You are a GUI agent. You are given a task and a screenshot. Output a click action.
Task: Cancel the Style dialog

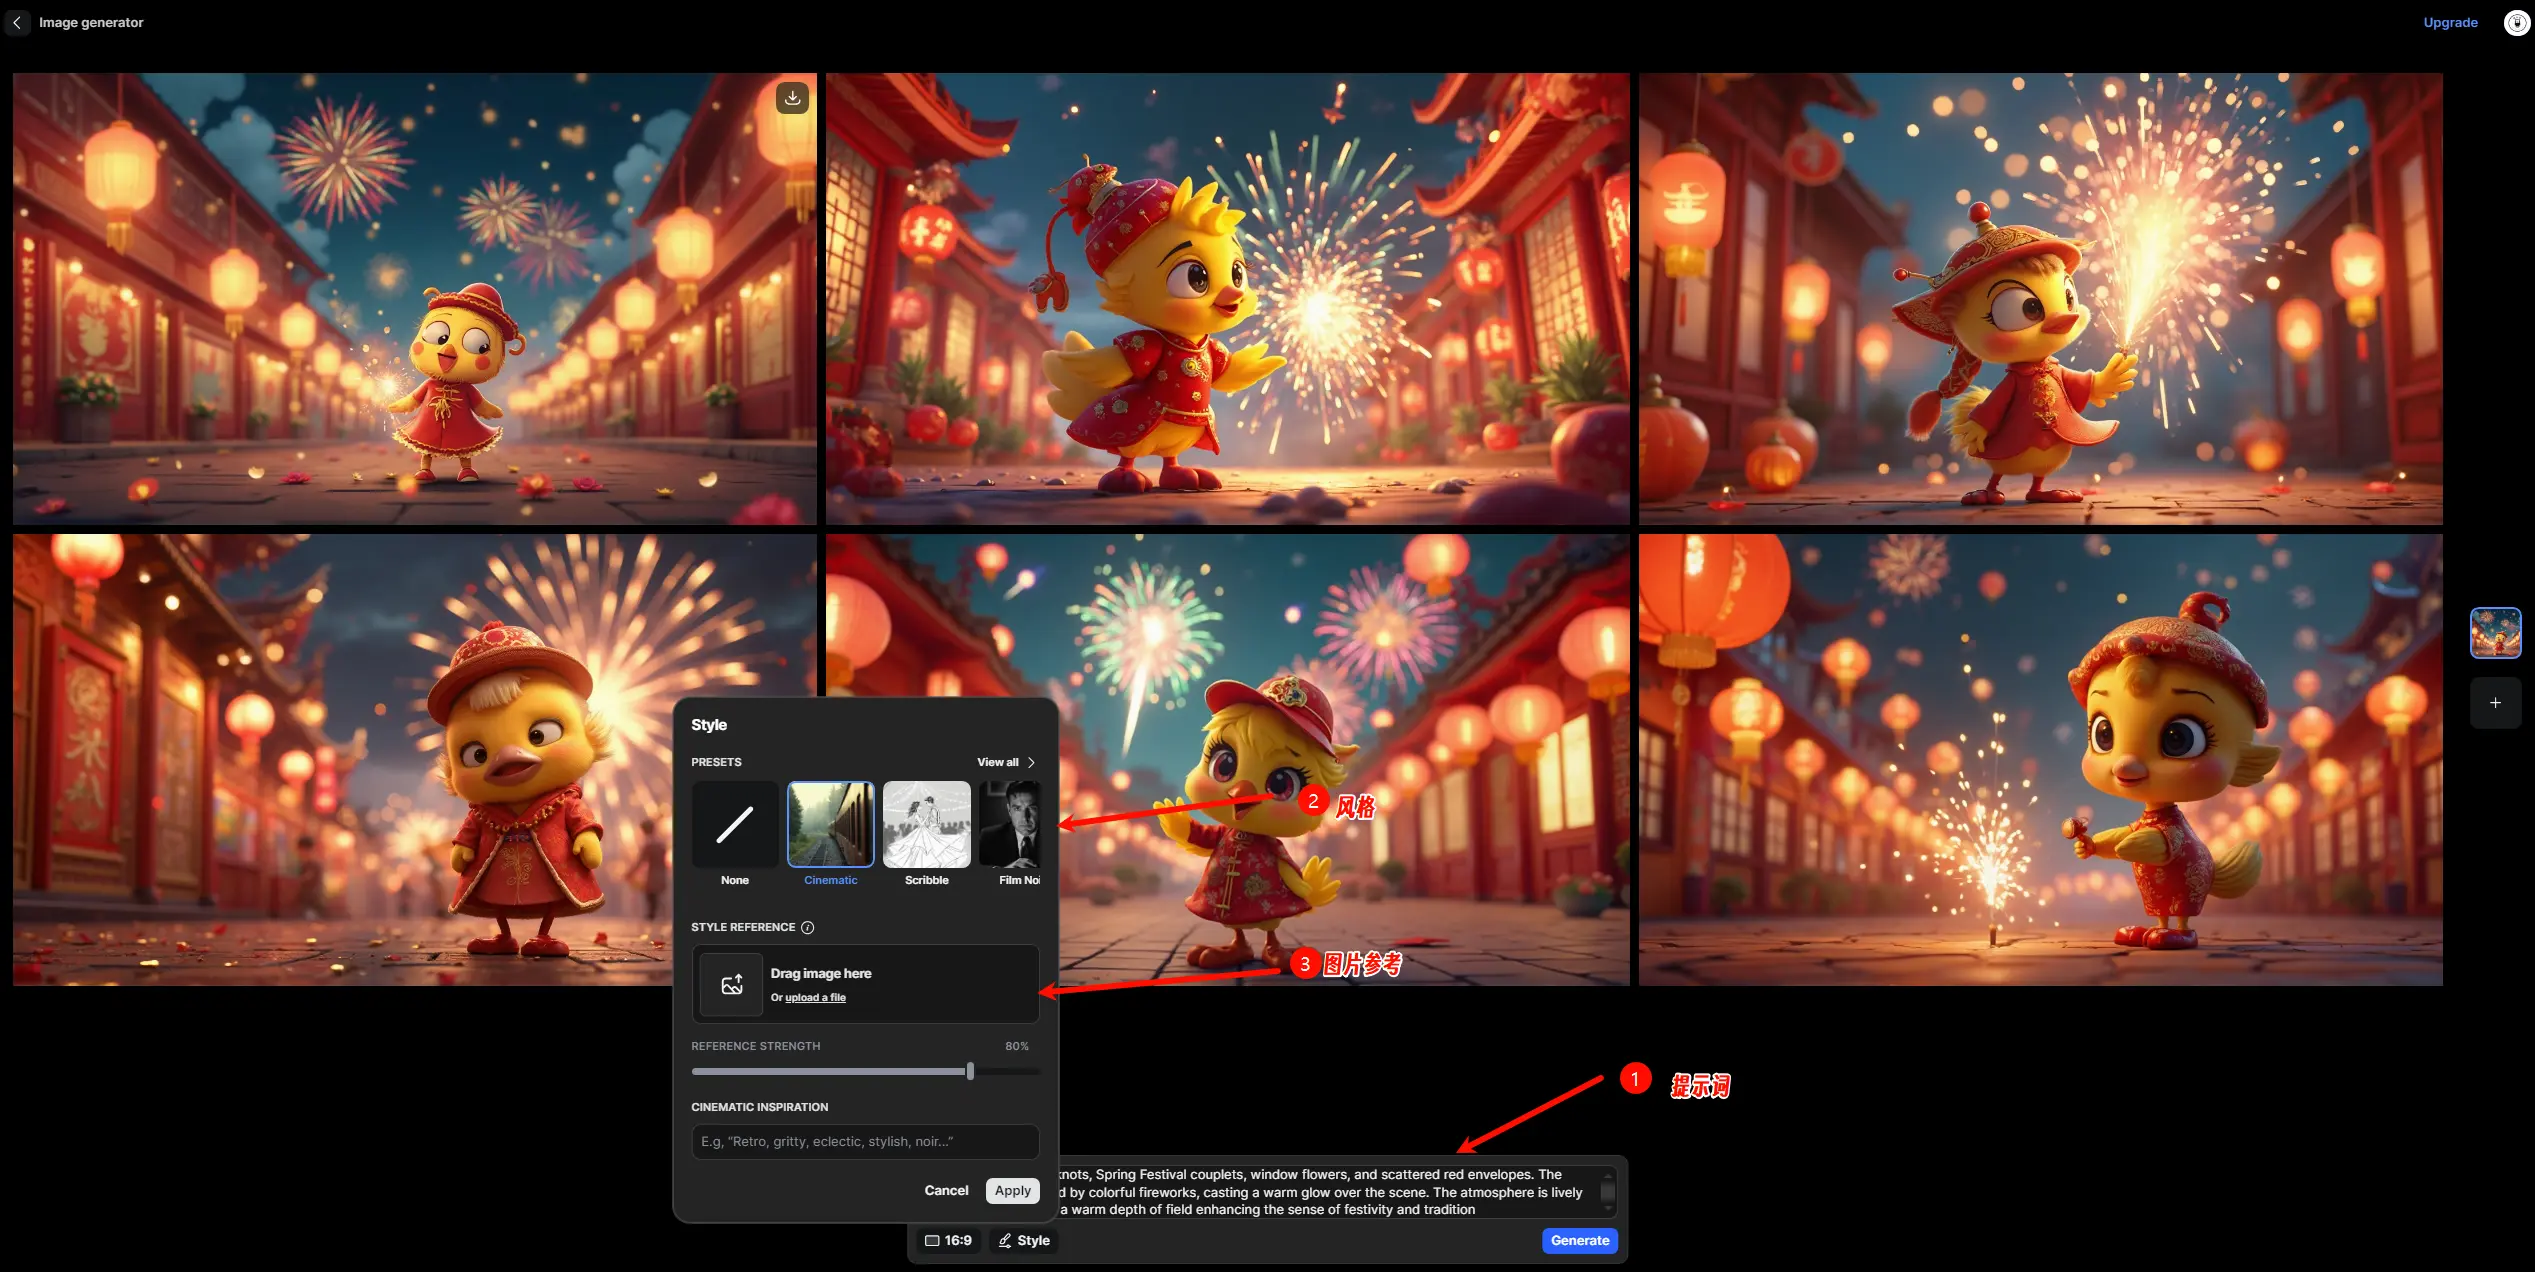click(x=946, y=1190)
